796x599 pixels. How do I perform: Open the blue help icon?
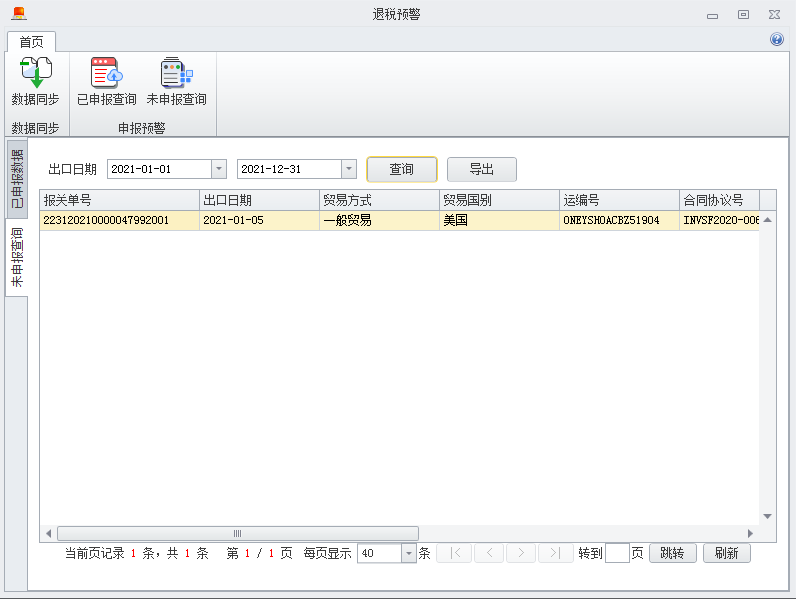[x=777, y=39]
